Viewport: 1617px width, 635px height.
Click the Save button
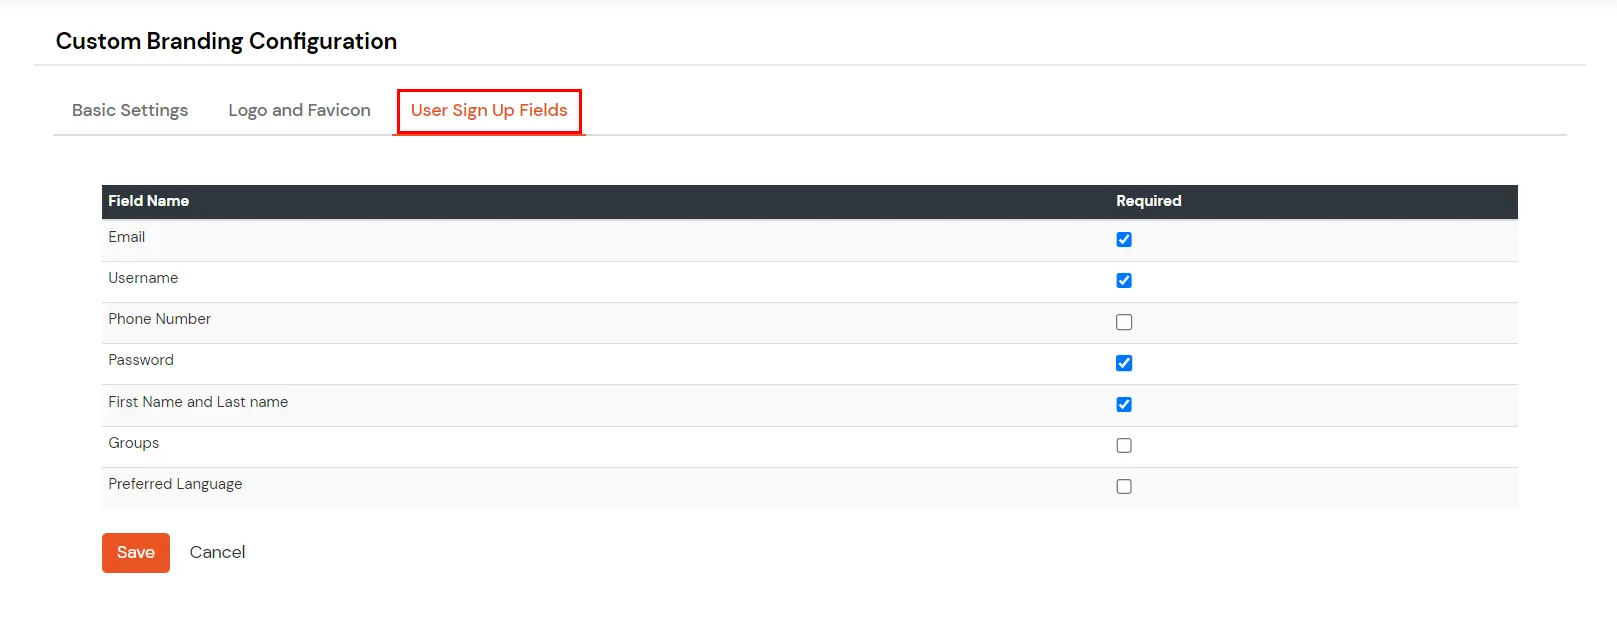(x=135, y=552)
